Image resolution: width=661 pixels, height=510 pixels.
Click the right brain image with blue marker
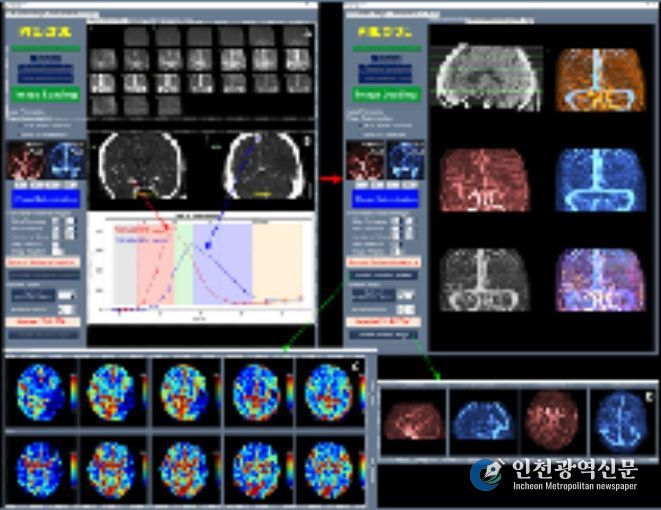click(263, 166)
